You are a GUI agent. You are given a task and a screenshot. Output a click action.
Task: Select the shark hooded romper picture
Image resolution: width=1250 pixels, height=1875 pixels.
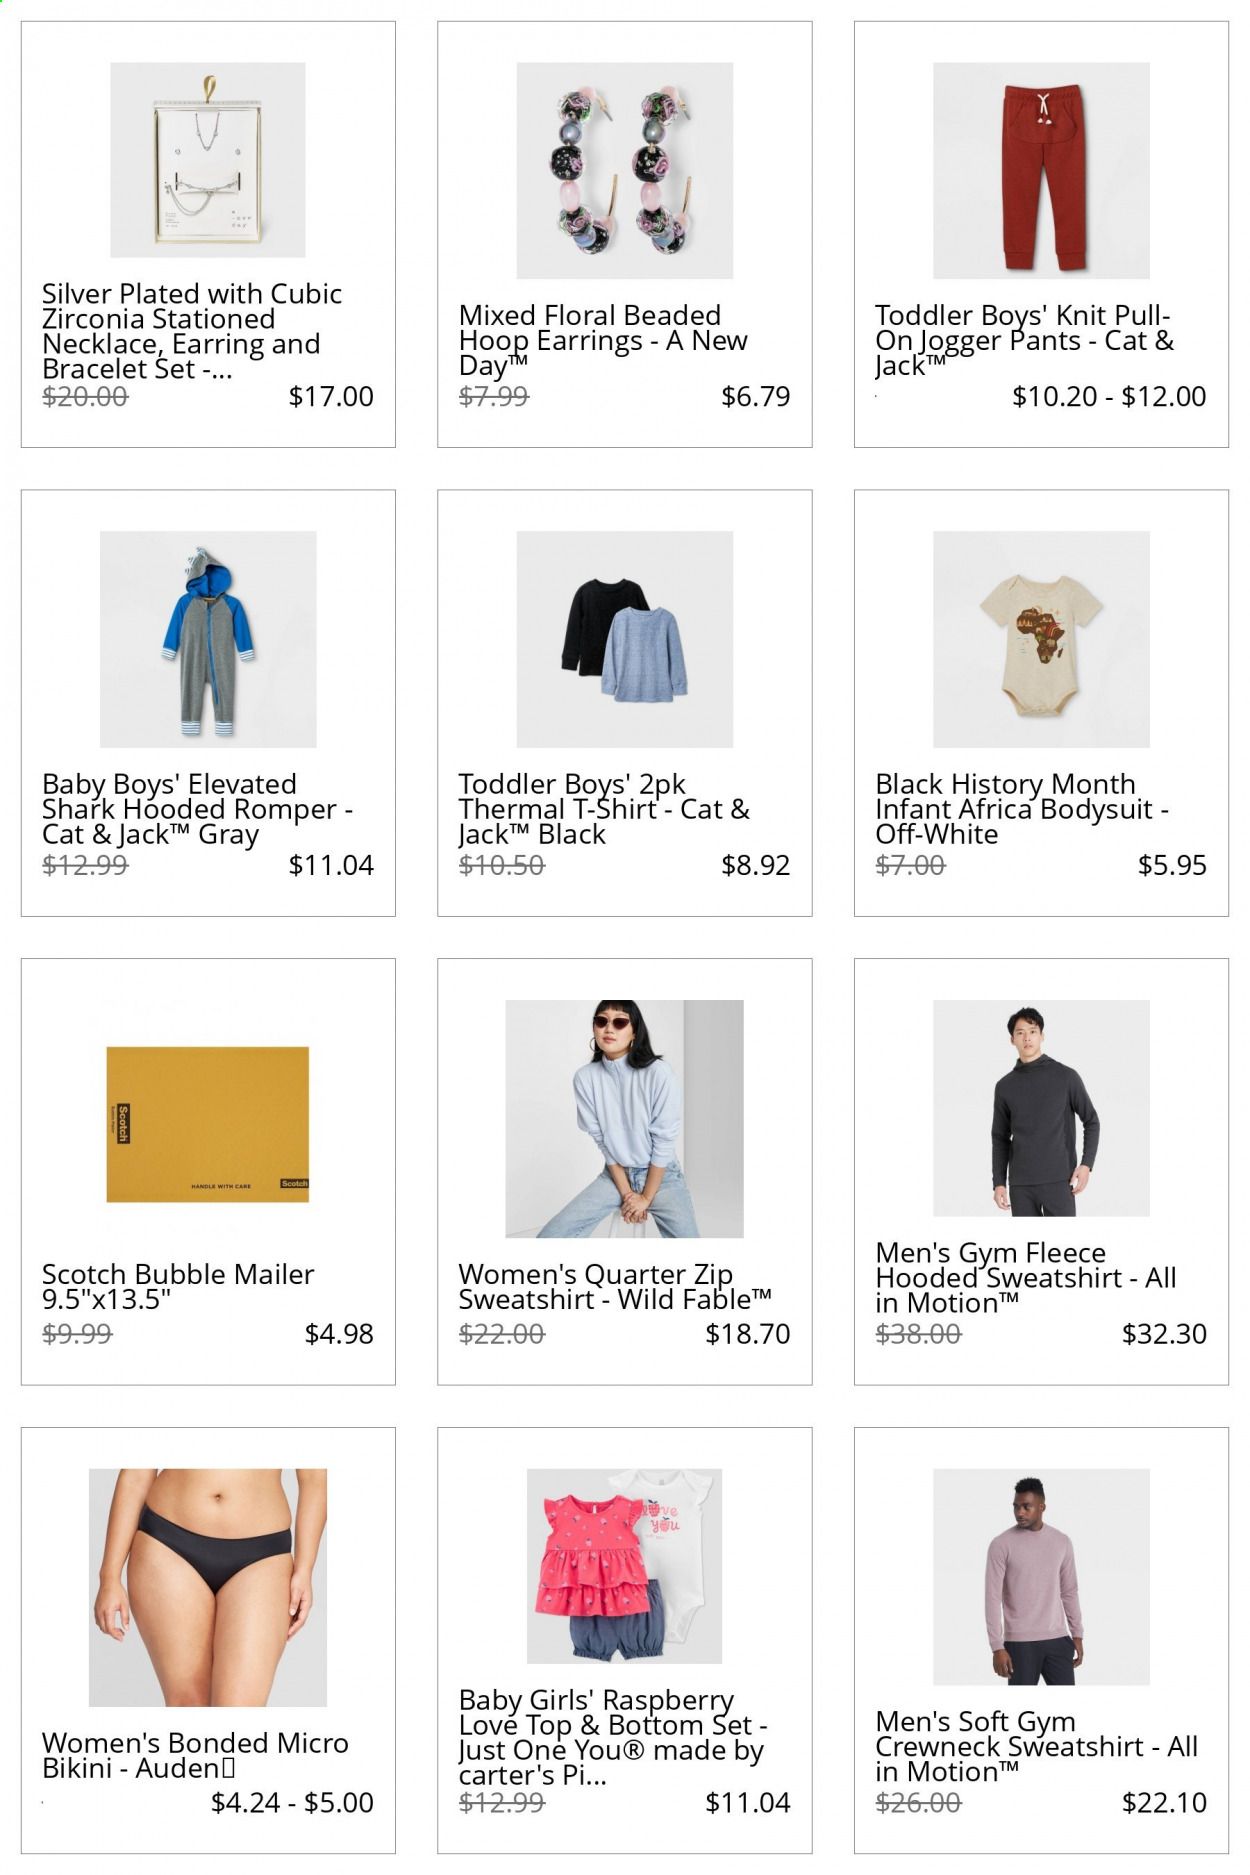pos(208,639)
